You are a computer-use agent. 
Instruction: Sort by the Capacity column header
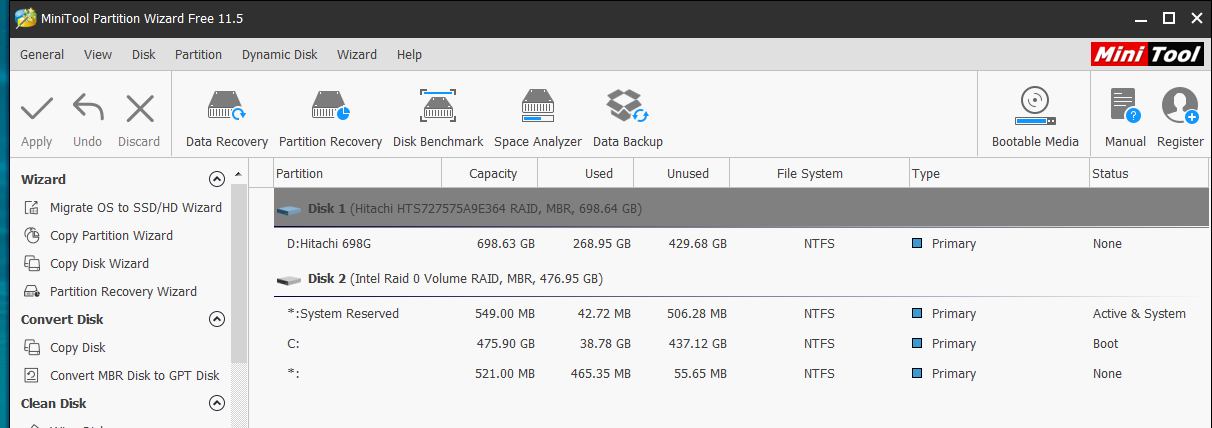tap(492, 174)
